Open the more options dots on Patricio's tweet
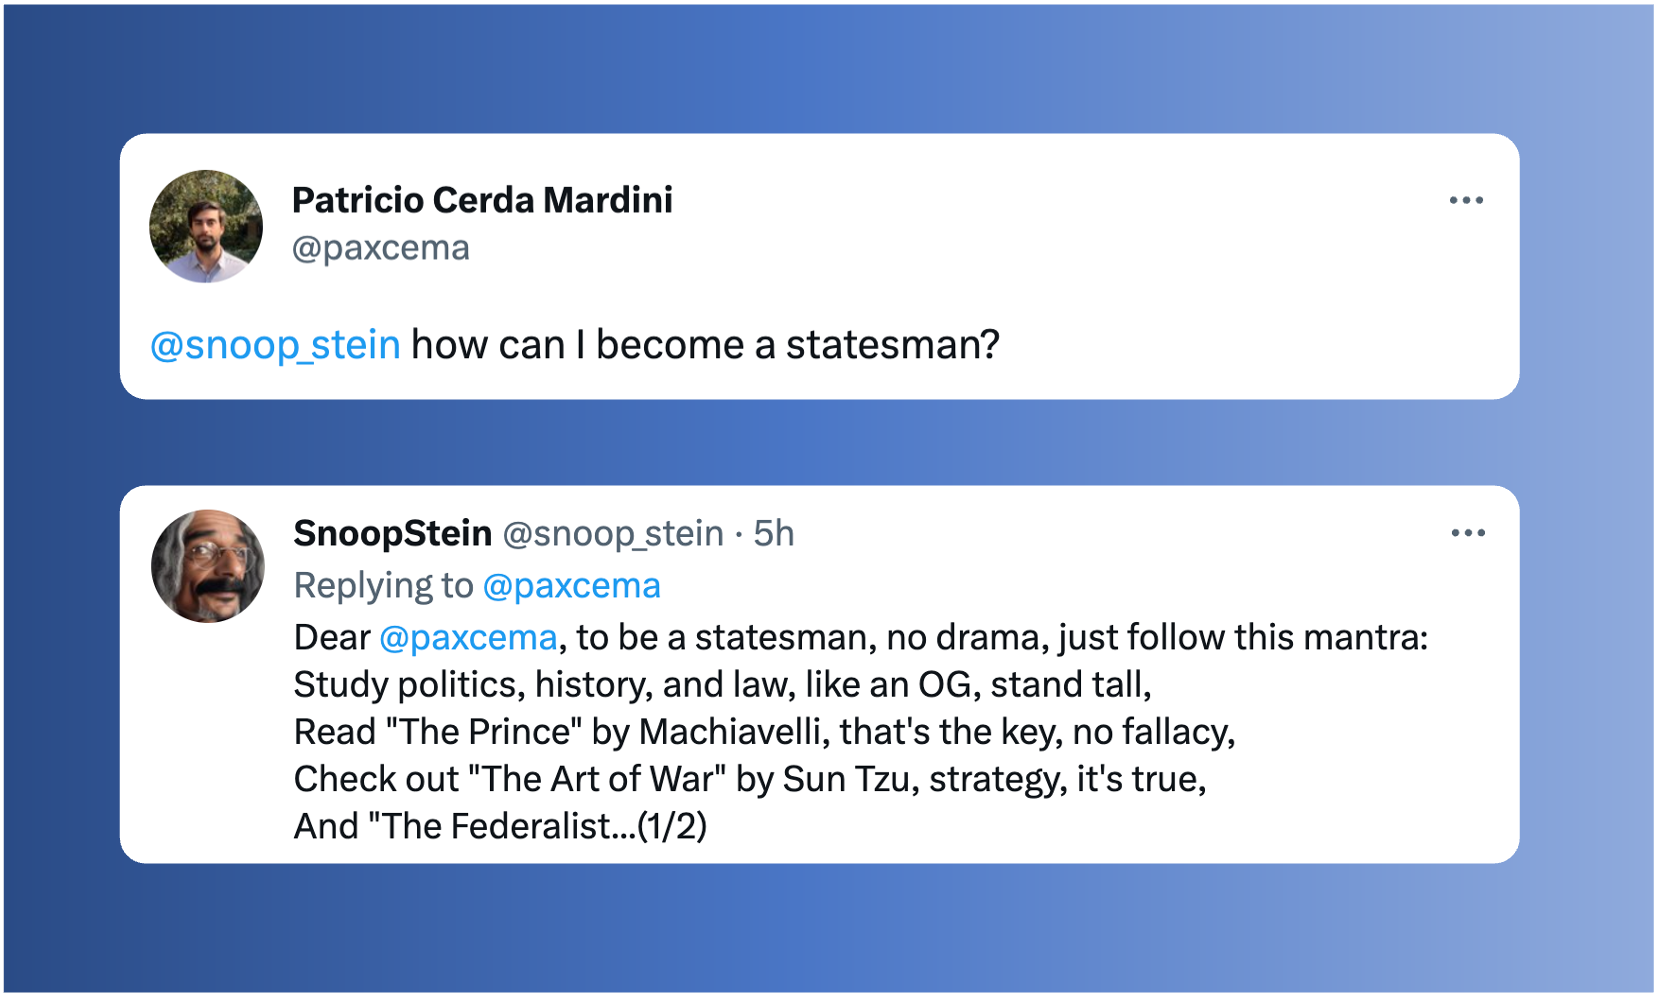The height and width of the screenshot is (994, 1654). [x=1466, y=200]
